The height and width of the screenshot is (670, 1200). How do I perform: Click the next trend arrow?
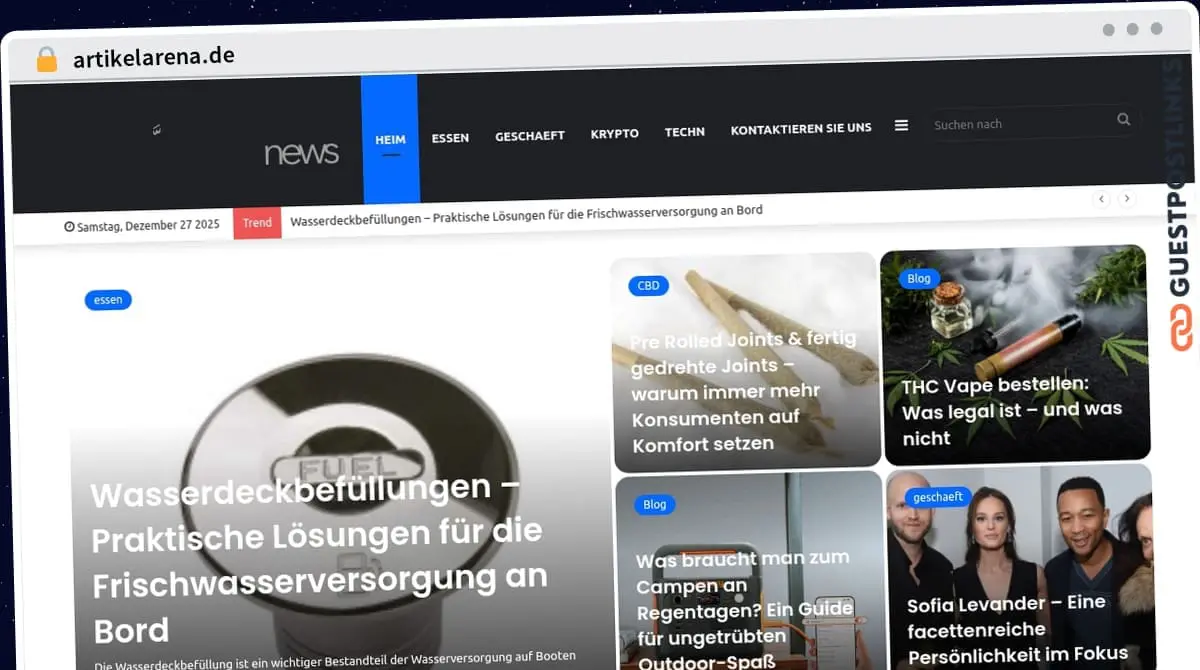[x=1127, y=199]
